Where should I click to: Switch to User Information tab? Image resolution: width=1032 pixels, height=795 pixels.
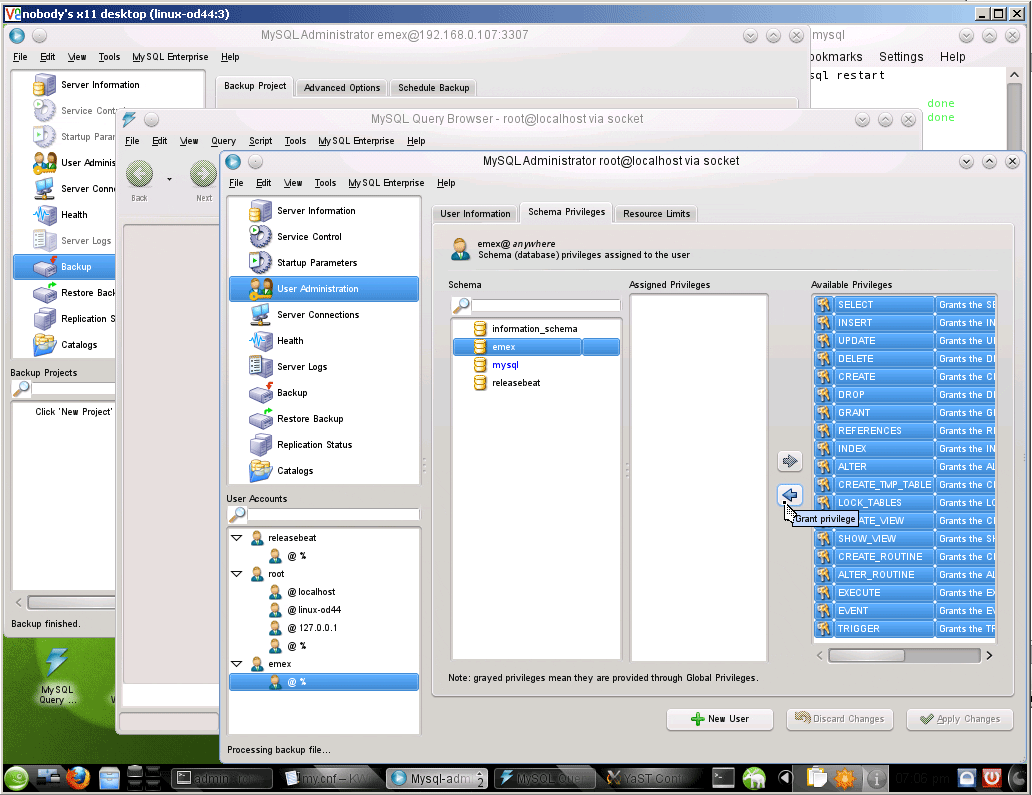coord(475,214)
